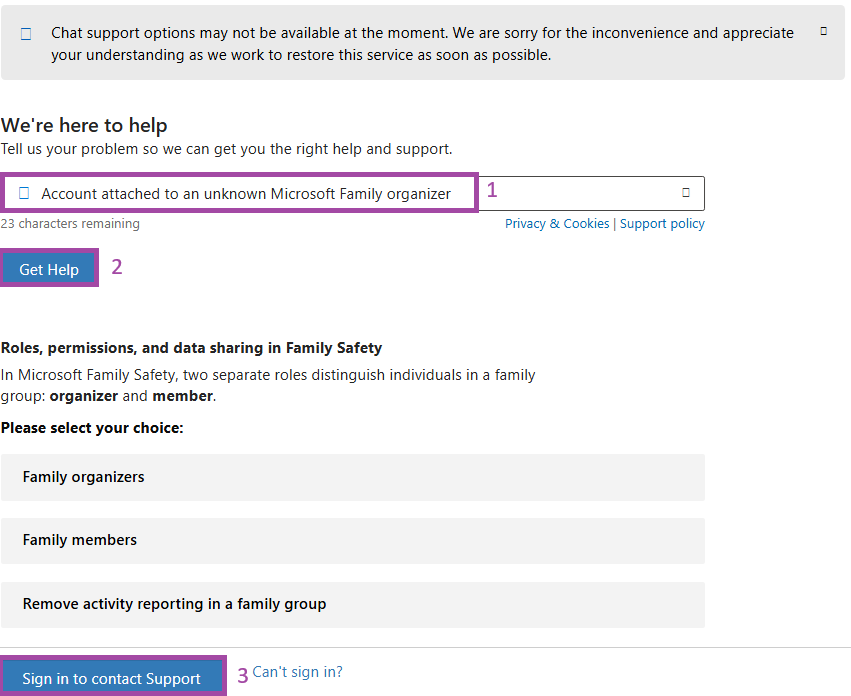Click the Get Help button

click(49, 269)
